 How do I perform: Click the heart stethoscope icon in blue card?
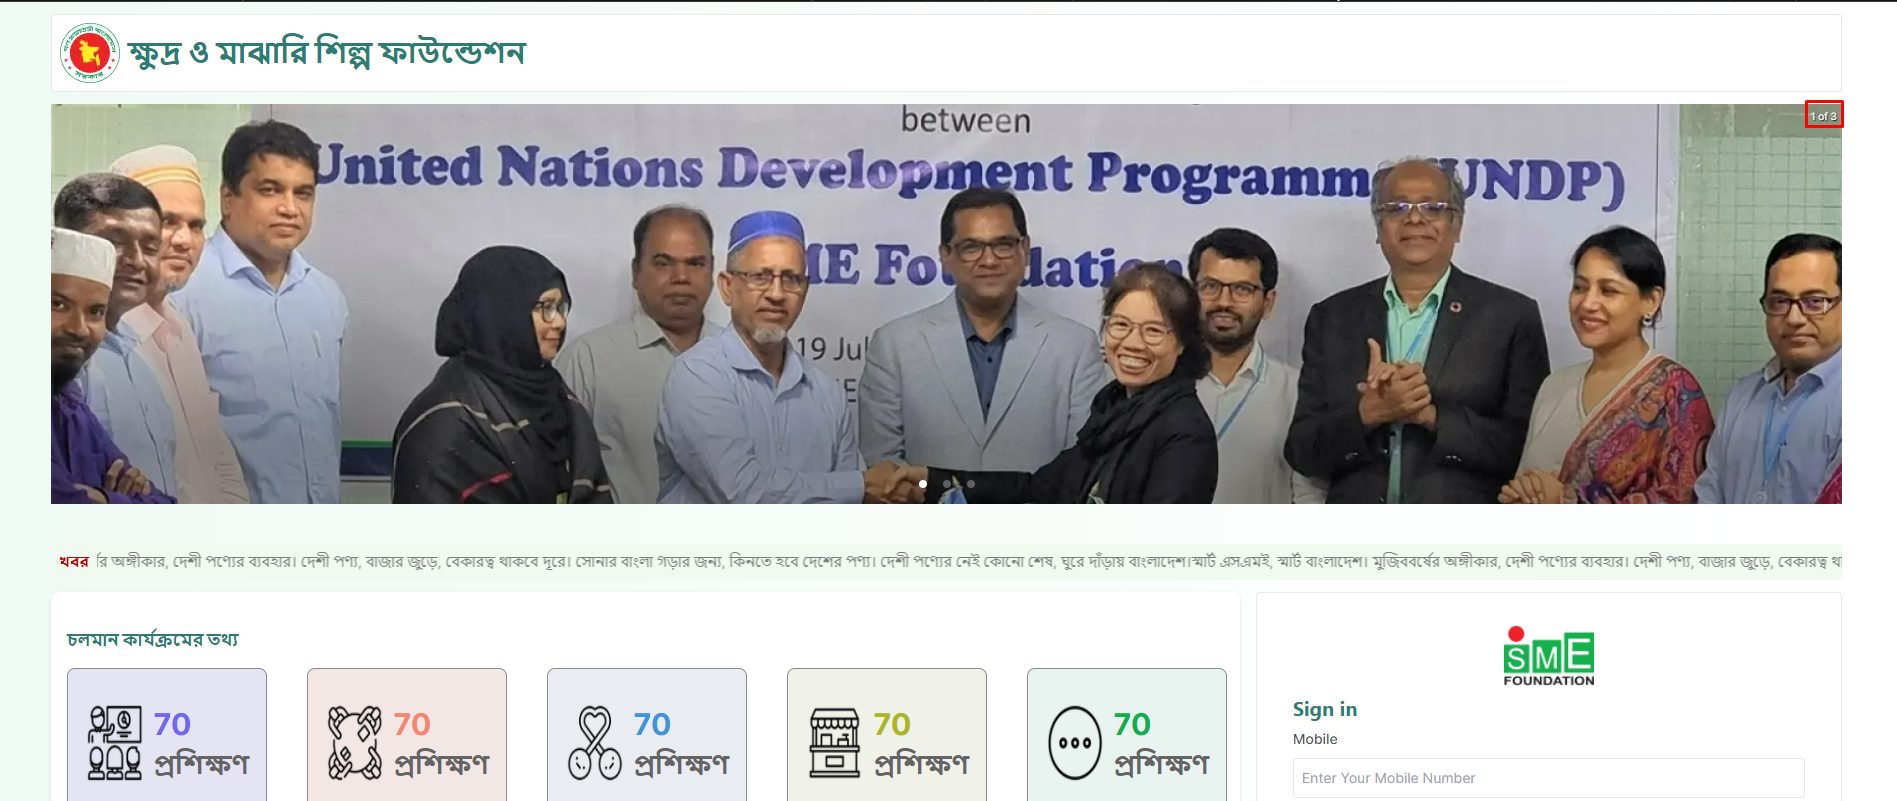pos(595,743)
